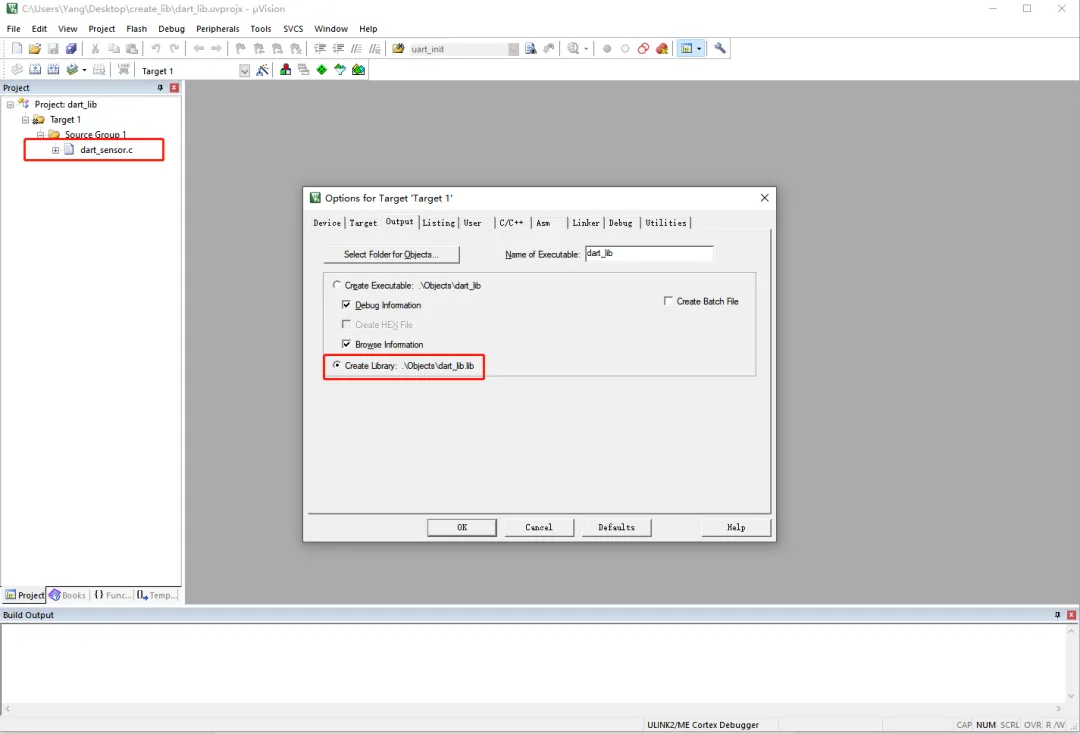Click the Enable/Disable Breakpoint hollow circle icon
The width and height of the screenshot is (1080, 734).
point(625,48)
